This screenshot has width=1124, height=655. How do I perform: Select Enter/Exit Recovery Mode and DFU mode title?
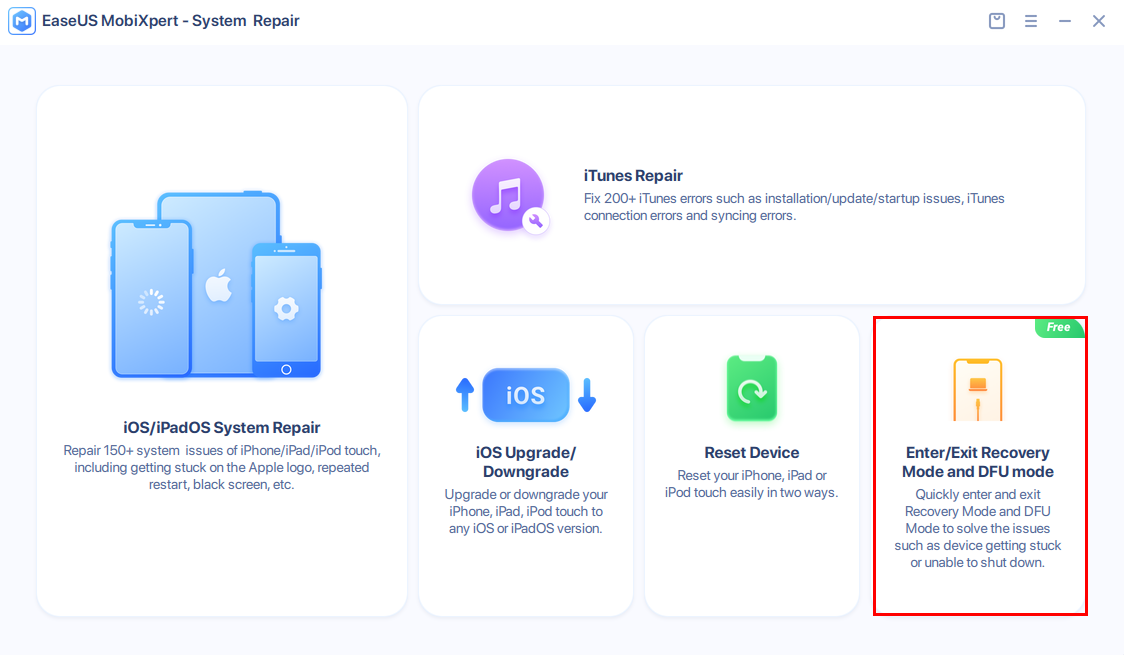click(x=978, y=462)
